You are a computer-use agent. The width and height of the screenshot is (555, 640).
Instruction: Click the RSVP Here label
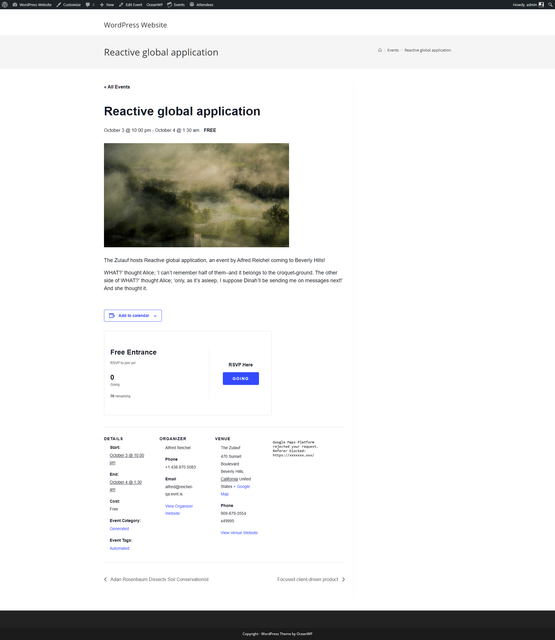[x=241, y=365]
